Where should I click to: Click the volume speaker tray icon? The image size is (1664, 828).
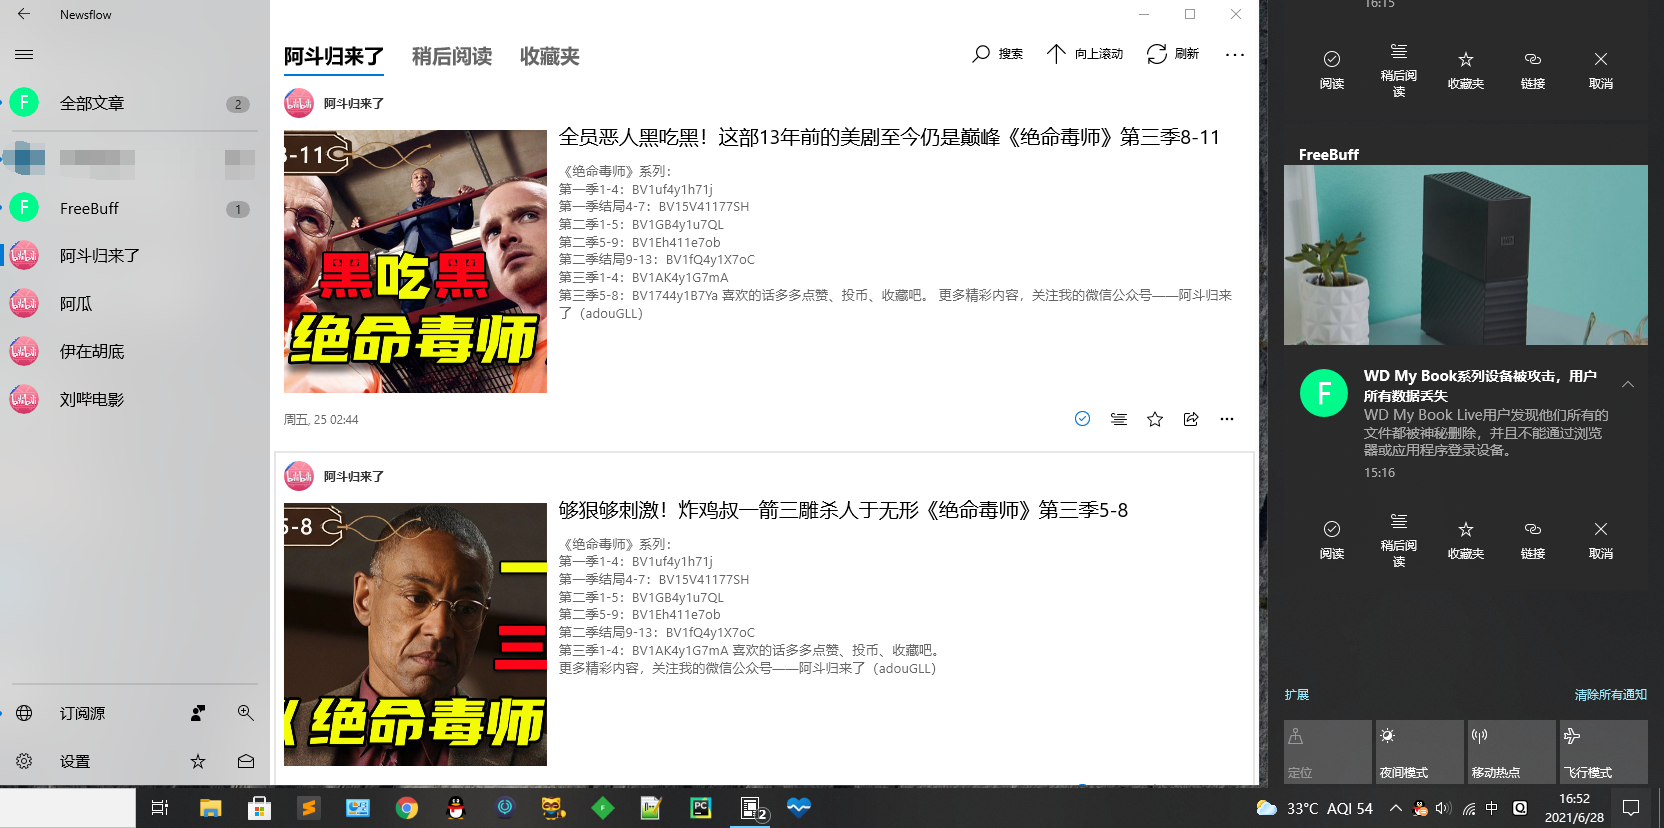point(1442,808)
